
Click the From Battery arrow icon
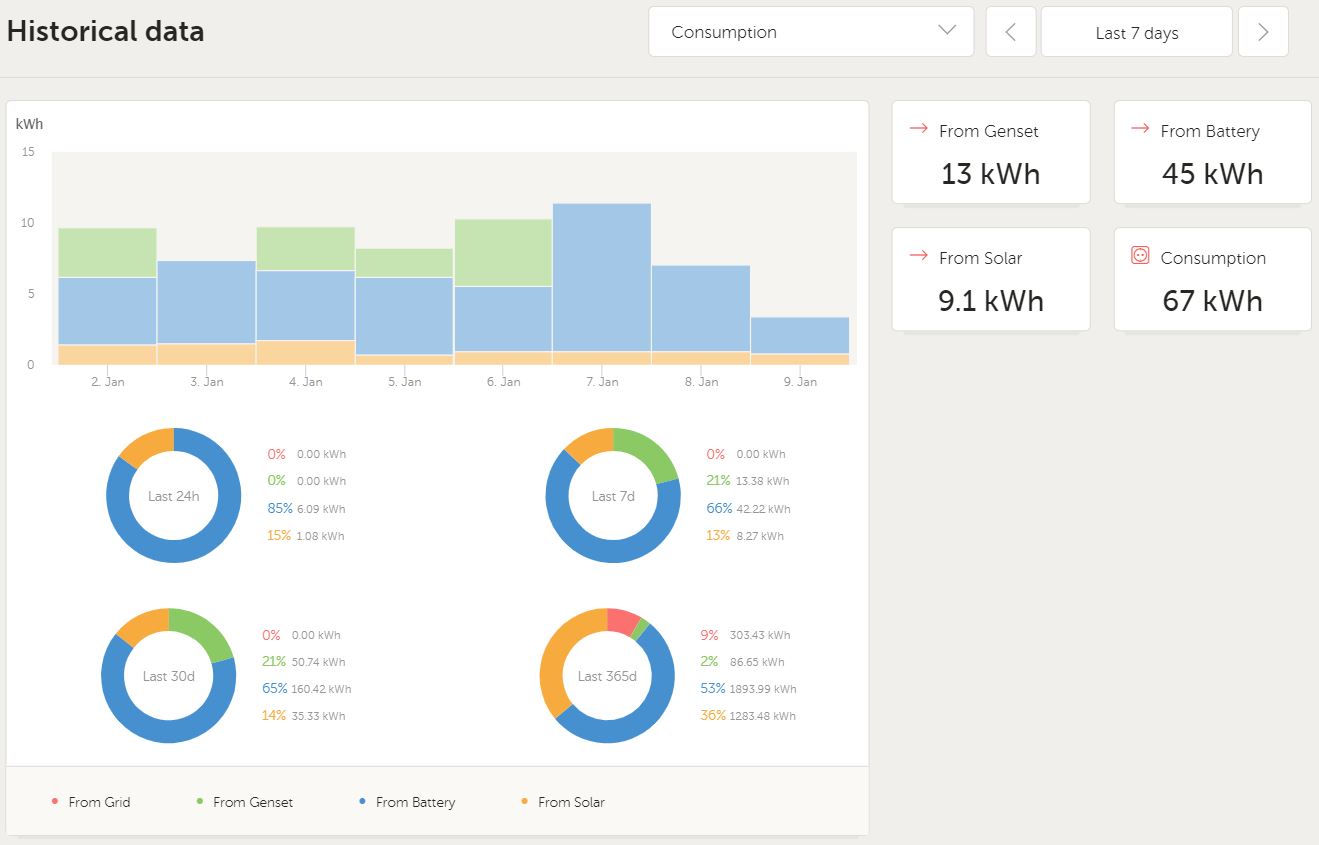1140,129
